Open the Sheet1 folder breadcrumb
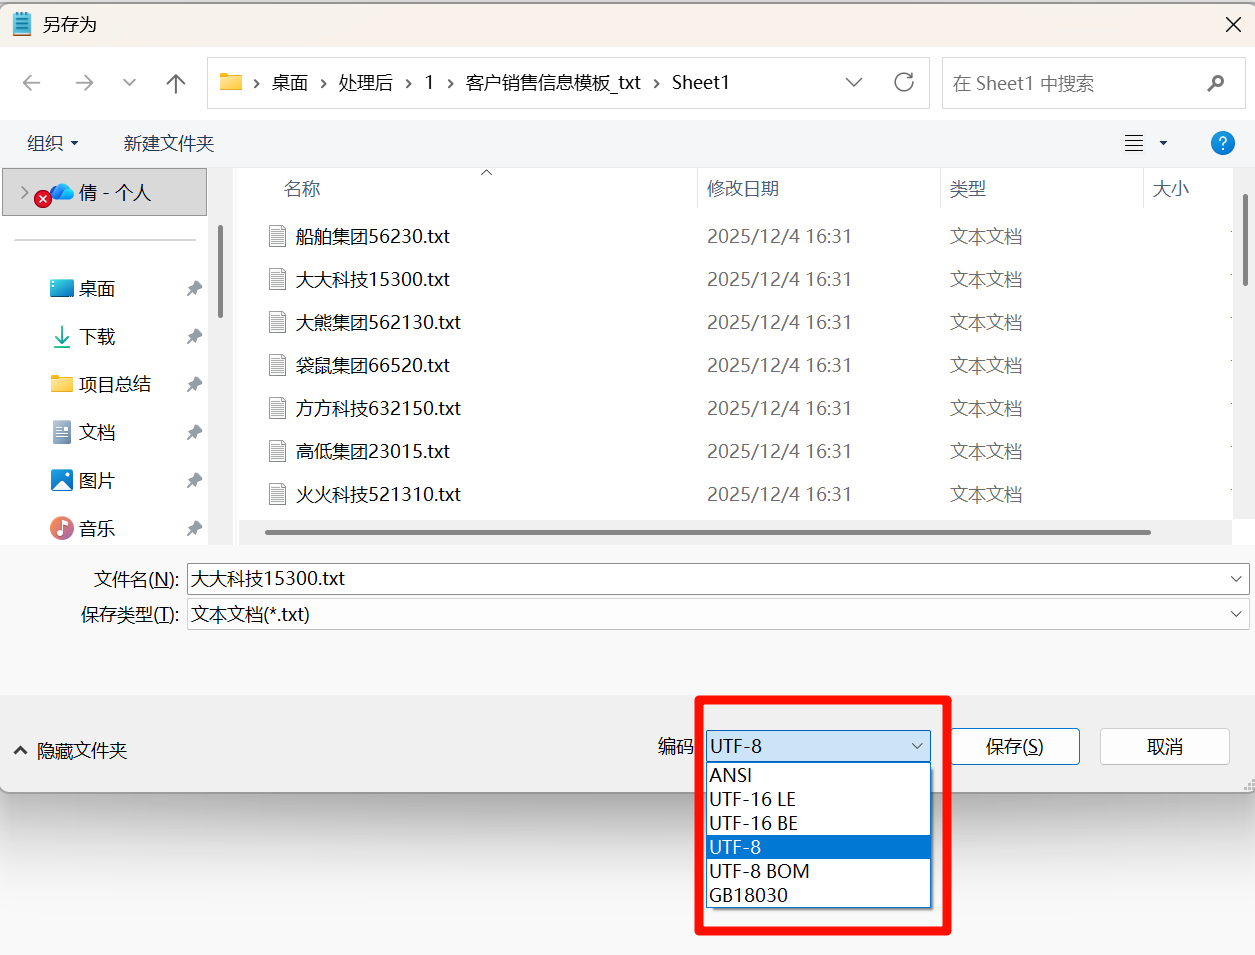 (x=700, y=83)
